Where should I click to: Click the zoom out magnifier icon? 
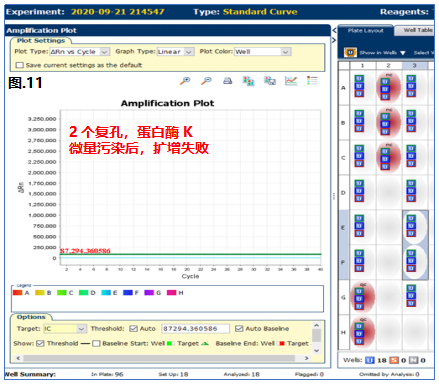(206, 81)
